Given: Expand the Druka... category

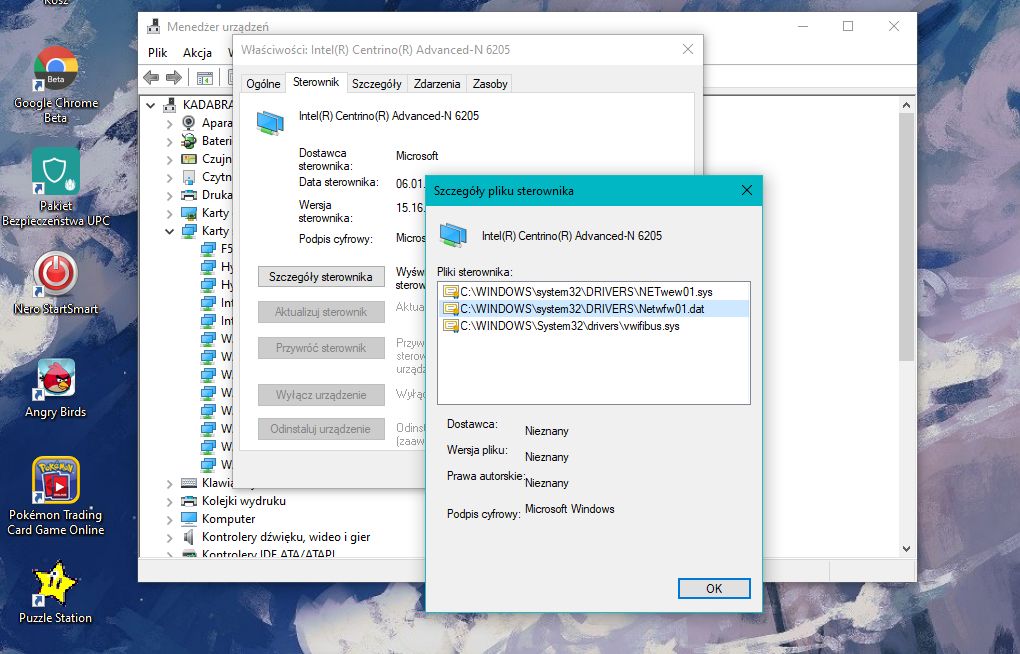Looking at the screenshot, I should click(169, 195).
